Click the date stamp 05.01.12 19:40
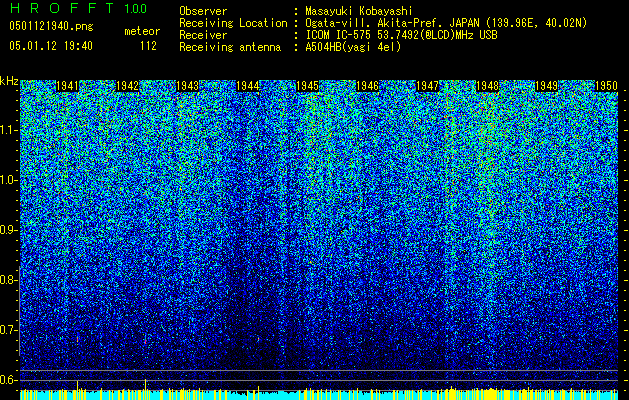 (x=51, y=46)
